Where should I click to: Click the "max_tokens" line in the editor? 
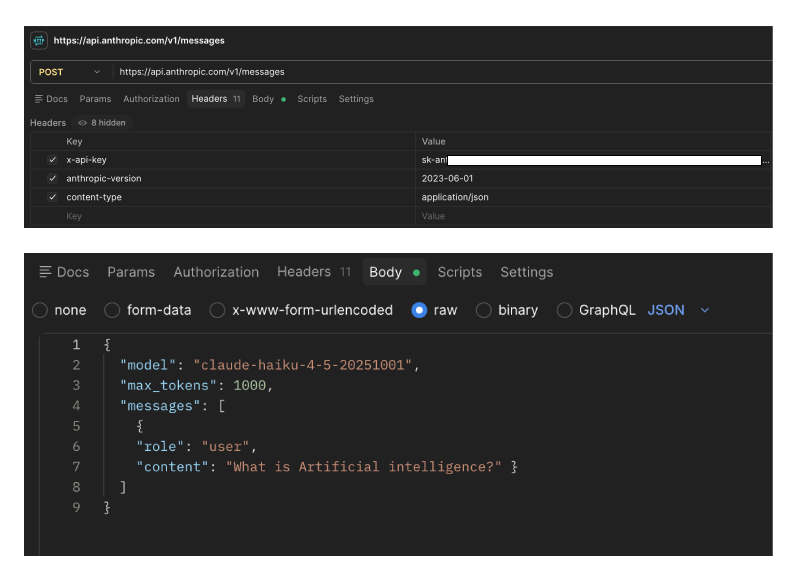(196, 386)
